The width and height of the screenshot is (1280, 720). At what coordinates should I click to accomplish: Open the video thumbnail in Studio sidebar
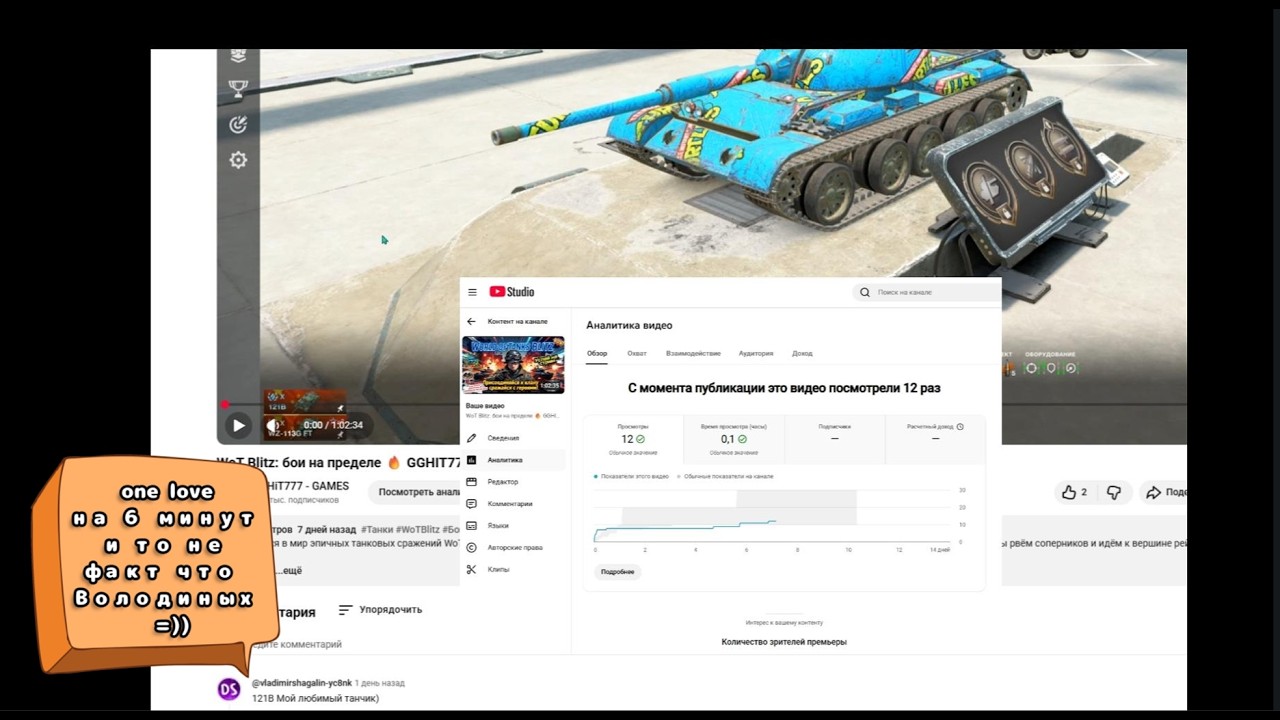click(x=513, y=364)
